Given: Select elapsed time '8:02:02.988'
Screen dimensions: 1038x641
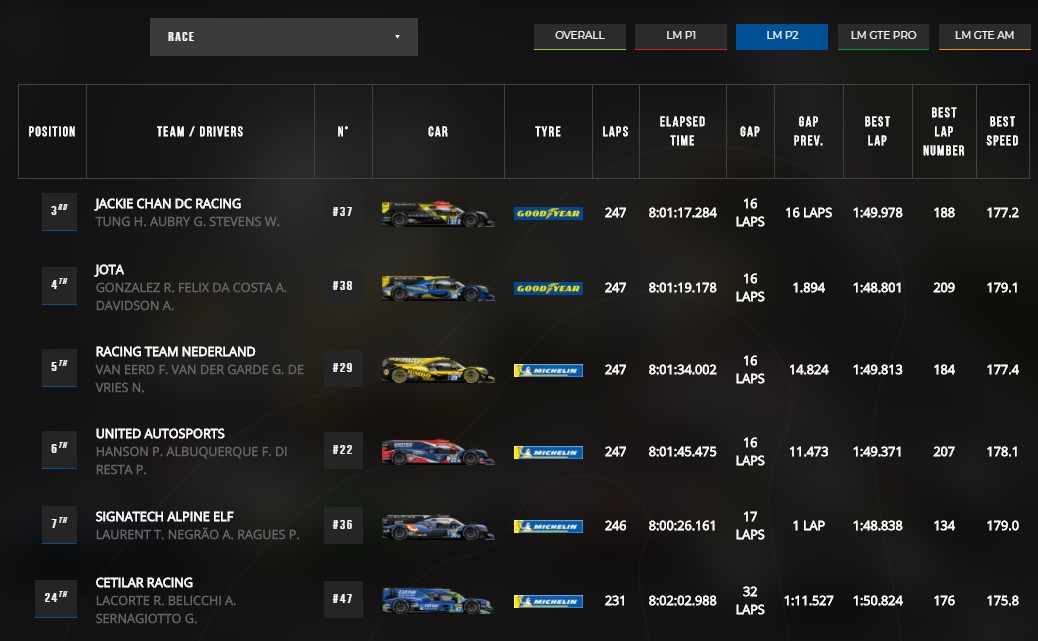Looking at the screenshot, I should [683, 601].
